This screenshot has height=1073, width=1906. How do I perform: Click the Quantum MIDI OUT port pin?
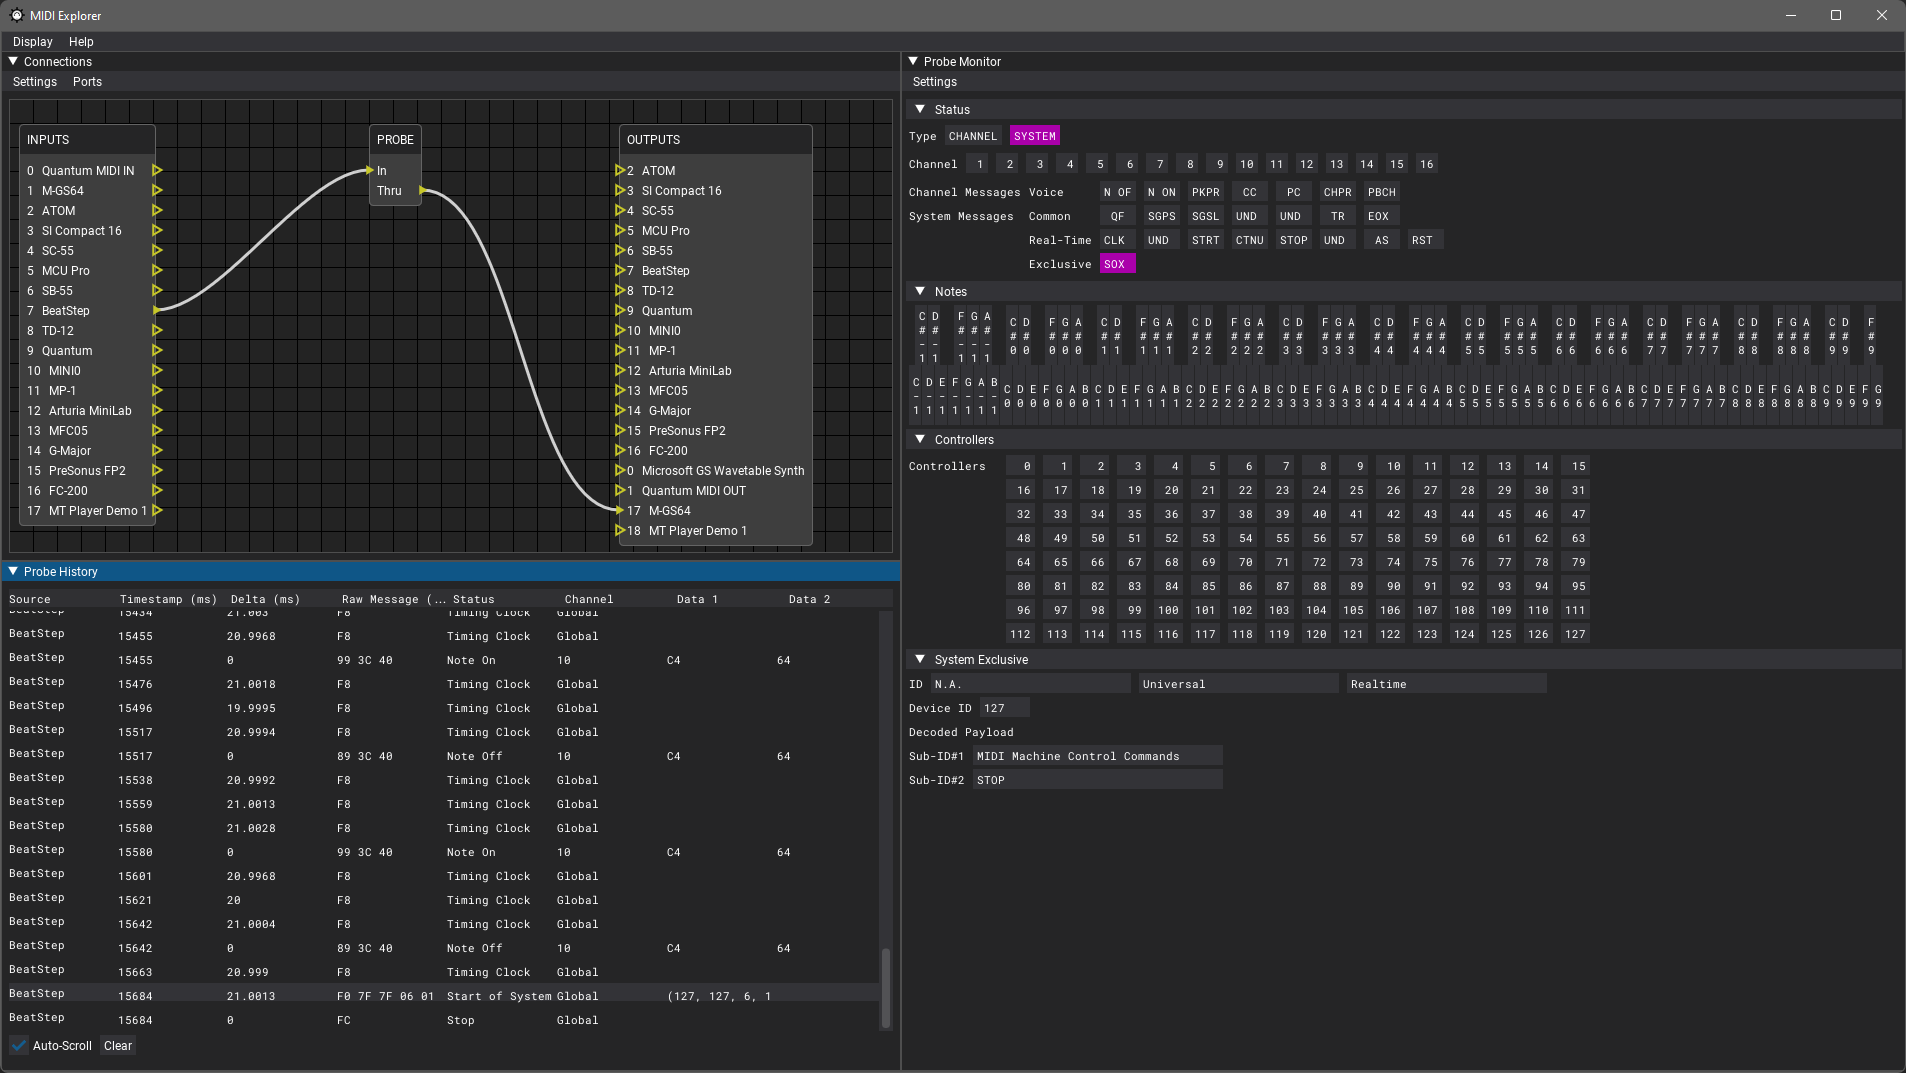point(620,490)
